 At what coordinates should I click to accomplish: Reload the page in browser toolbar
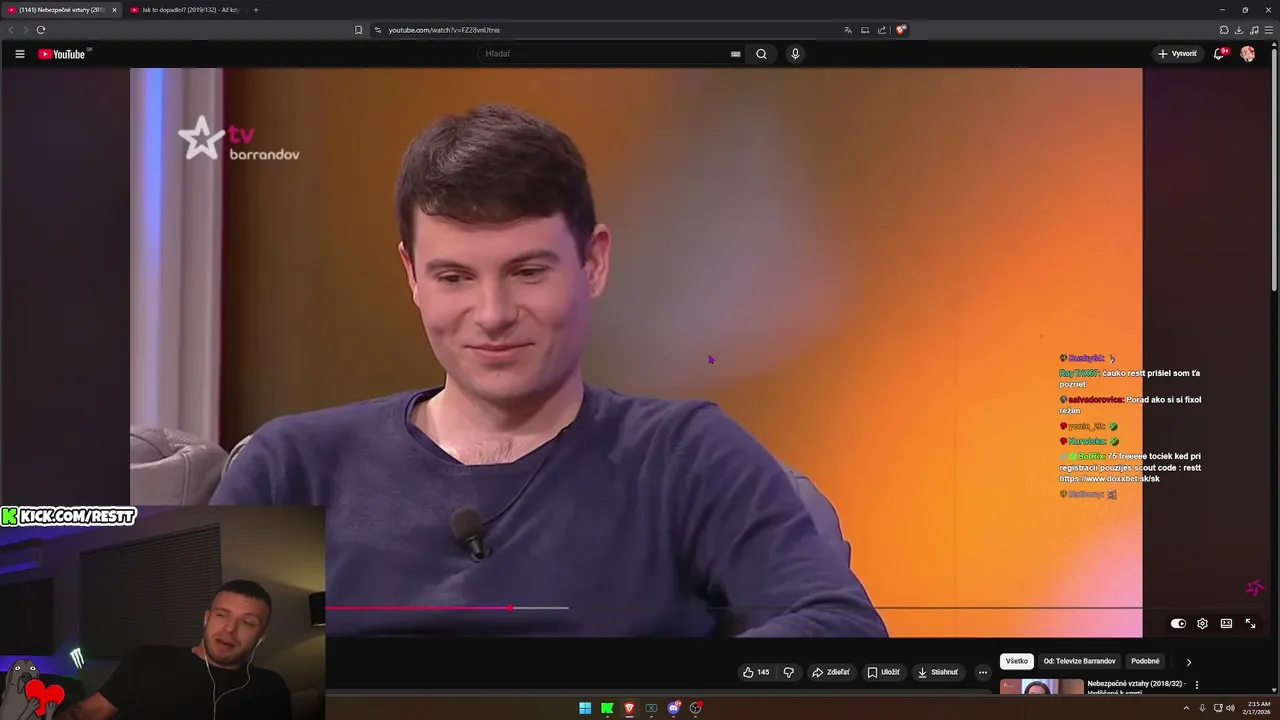point(40,30)
